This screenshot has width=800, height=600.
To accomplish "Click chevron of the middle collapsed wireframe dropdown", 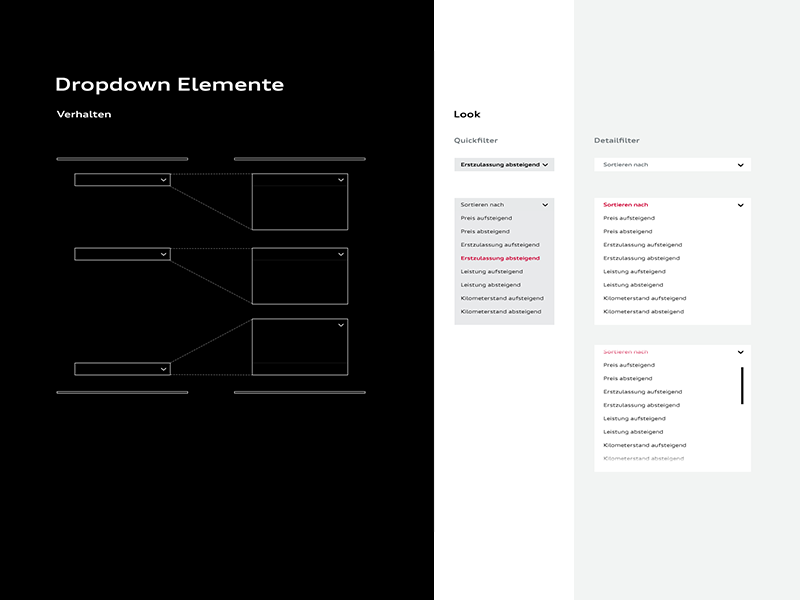I will (163, 254).
